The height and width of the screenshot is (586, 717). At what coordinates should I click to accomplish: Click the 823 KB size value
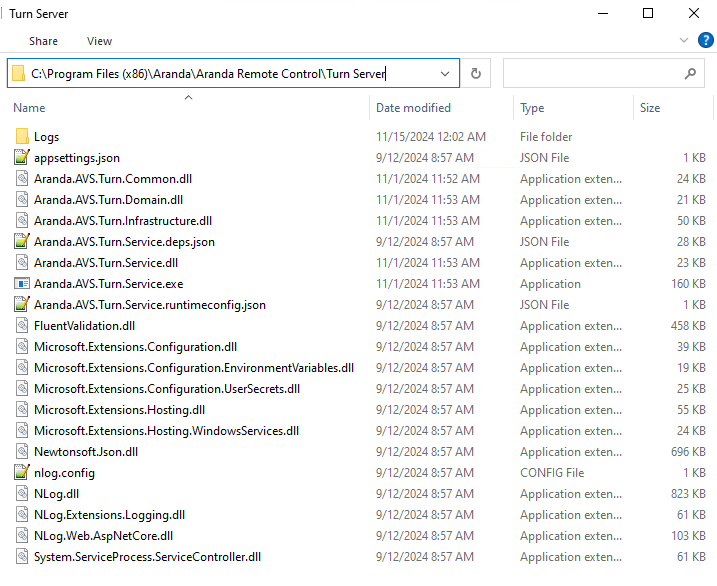[x=688, y=494]
